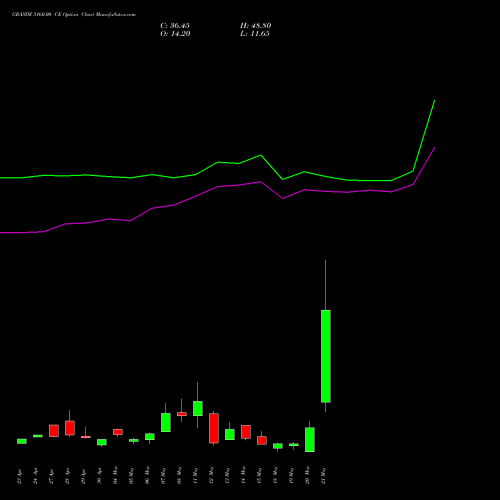Click the 29 Apr date label
500x500 pixels.
click(x=83, y=476)
